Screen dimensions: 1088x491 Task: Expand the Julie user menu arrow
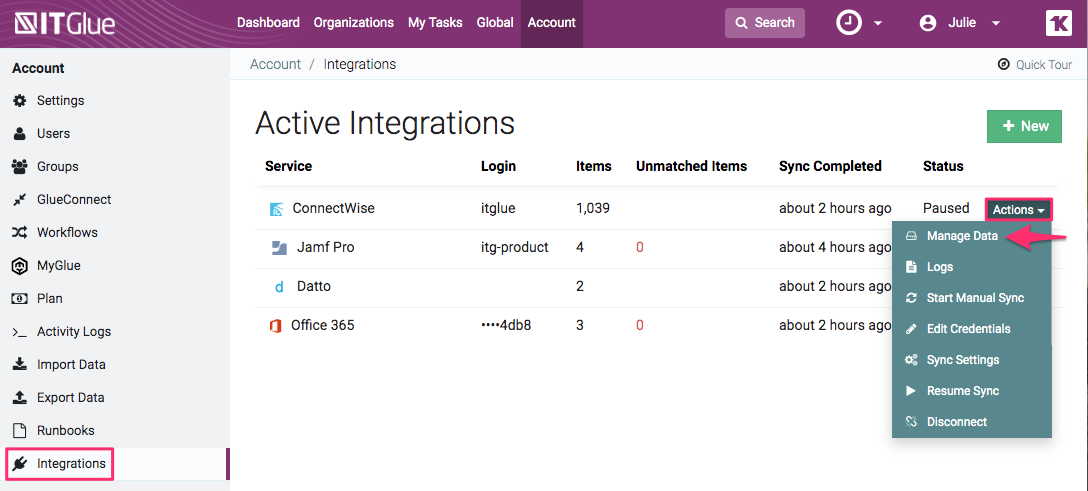[x=996, y=23]
